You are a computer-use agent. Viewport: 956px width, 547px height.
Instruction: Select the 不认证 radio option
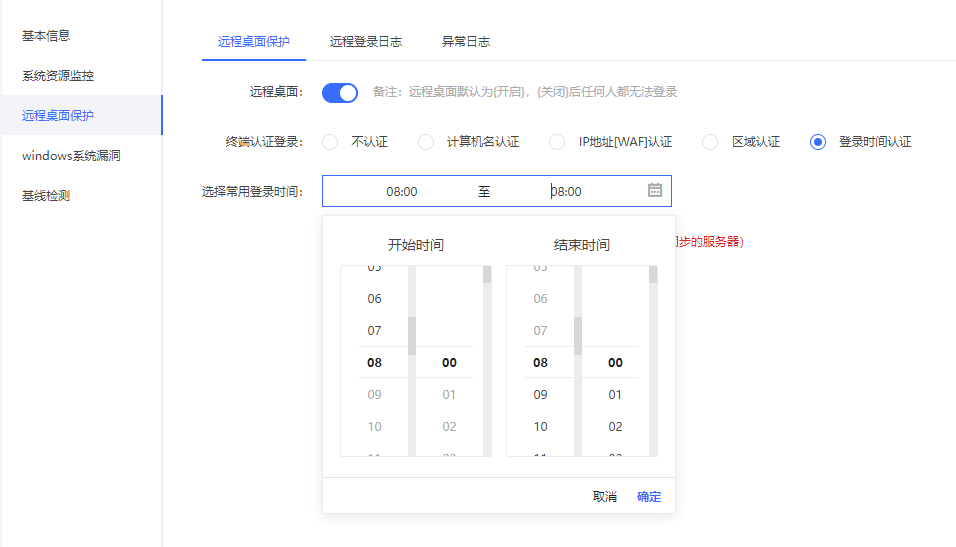click(330, 142)
